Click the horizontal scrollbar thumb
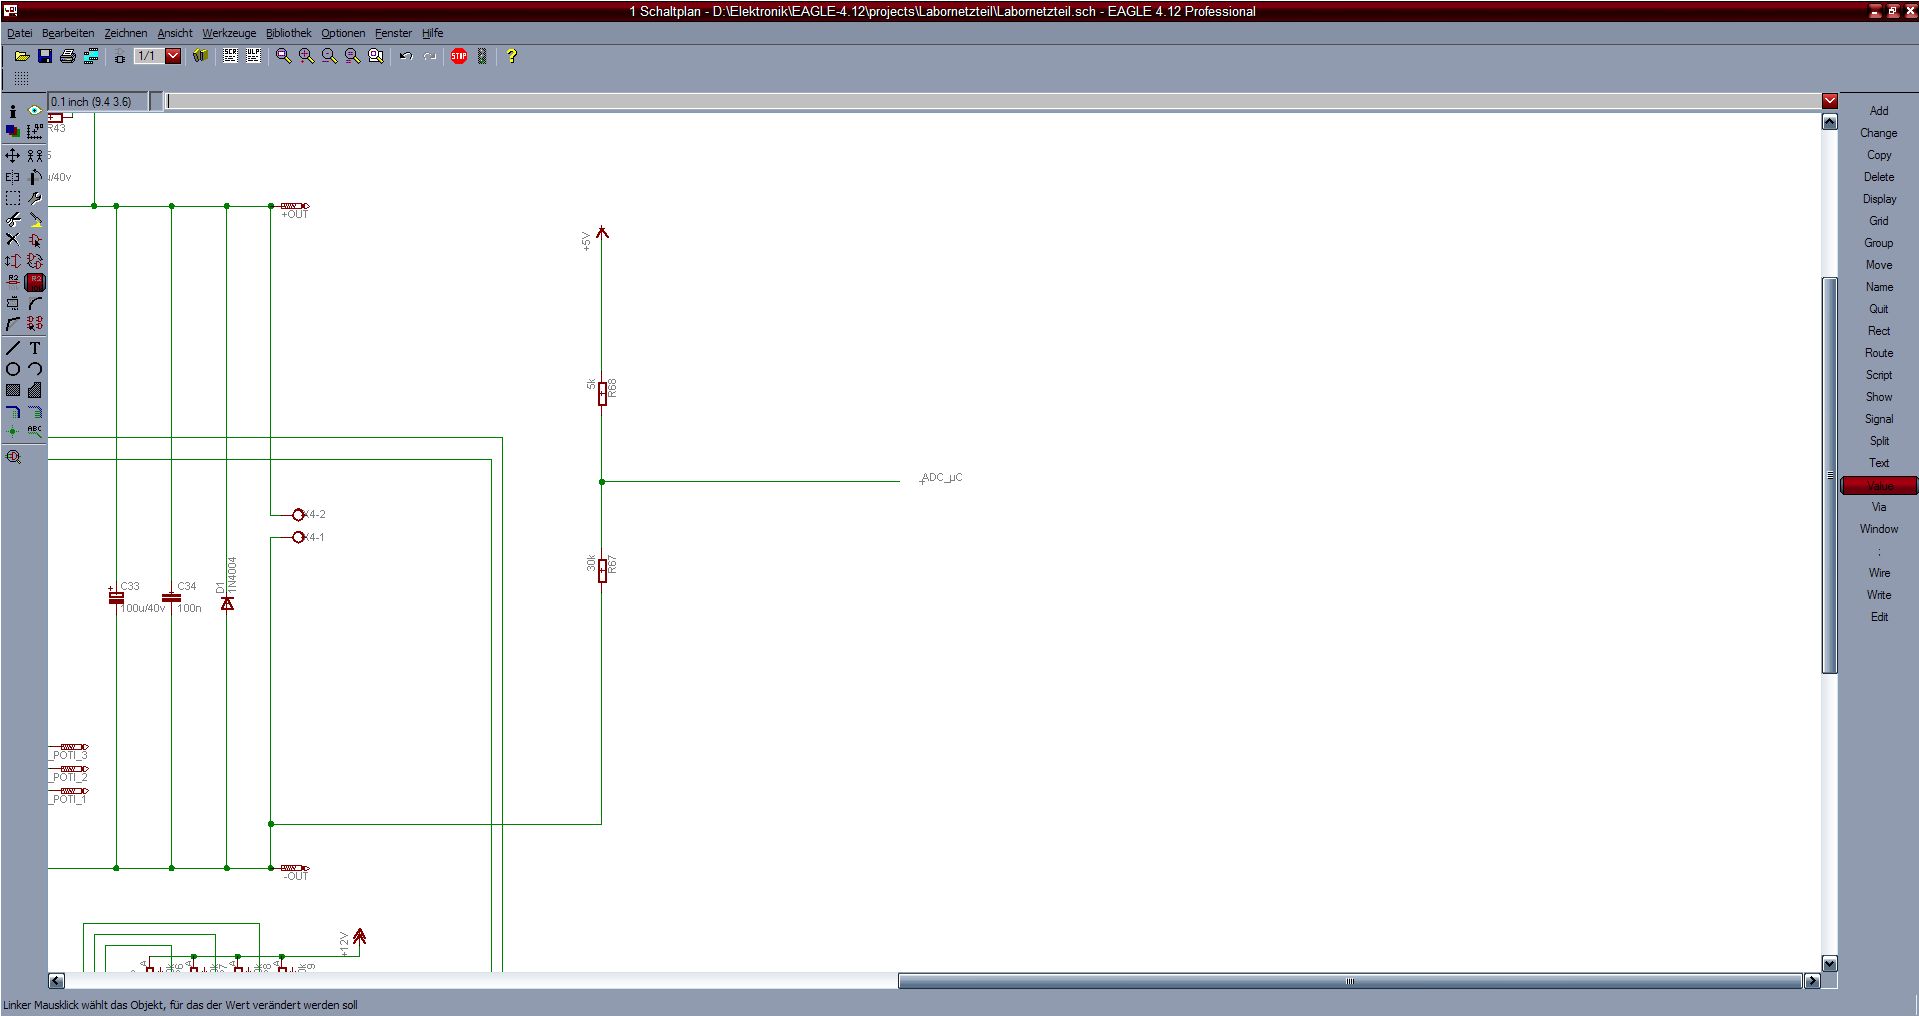This screenshot has width=1919, height=1016. pyautogui.click(x=1350, y=981)
